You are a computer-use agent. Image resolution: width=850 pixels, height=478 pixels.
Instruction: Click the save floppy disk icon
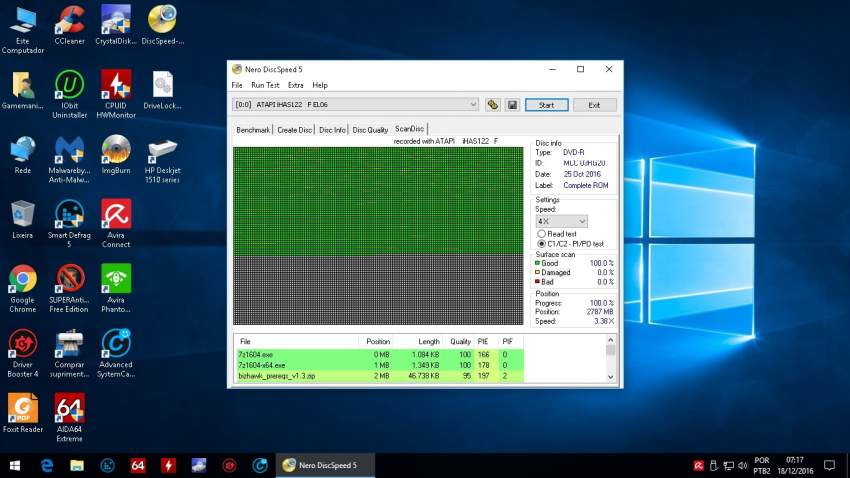coord(512,105)
